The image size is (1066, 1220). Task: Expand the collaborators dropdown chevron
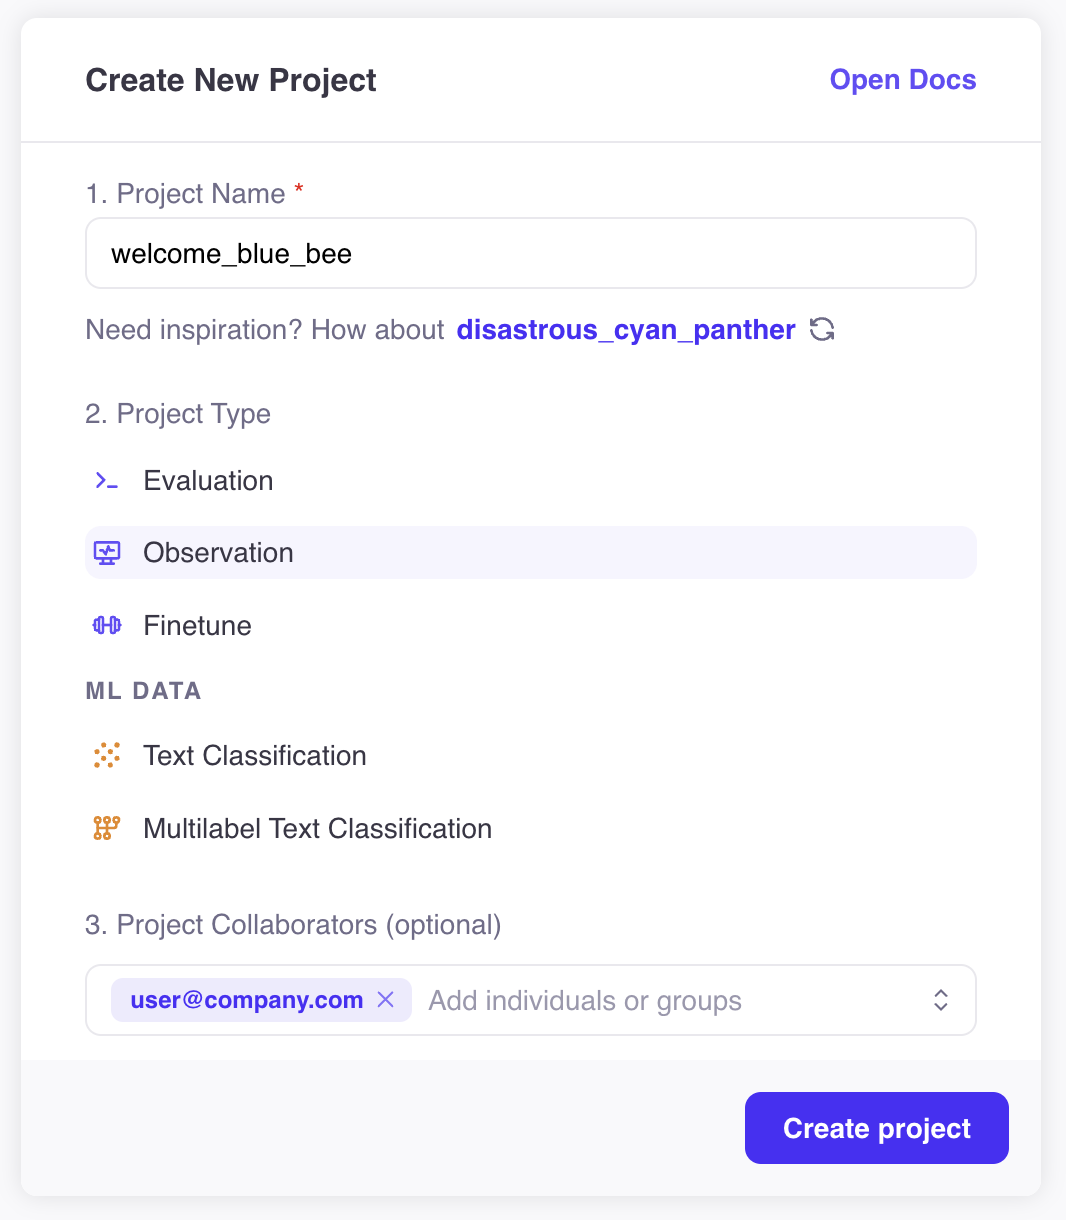(x=941, y=1000)
